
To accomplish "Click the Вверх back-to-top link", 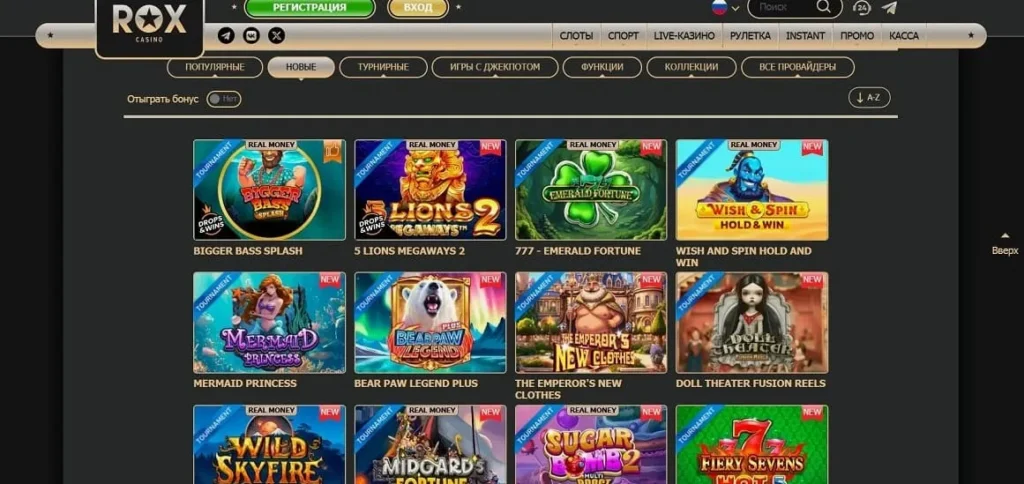I will (1005, 245).
